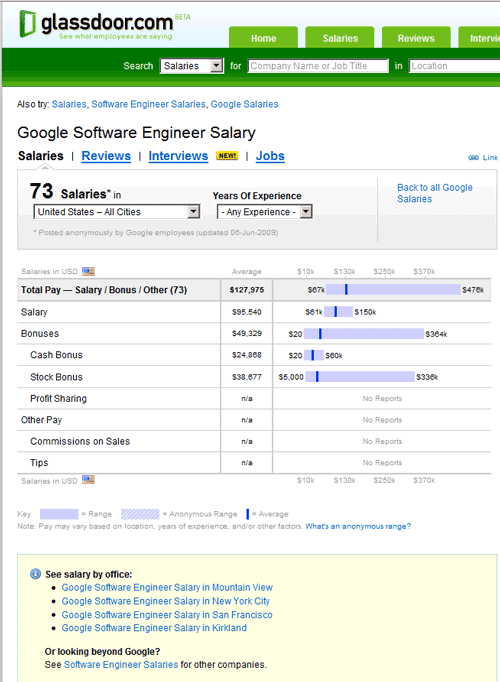Open Software Engineer Salaries for other companies
This screenshot has width=500, height=682.
coord(121,665)
